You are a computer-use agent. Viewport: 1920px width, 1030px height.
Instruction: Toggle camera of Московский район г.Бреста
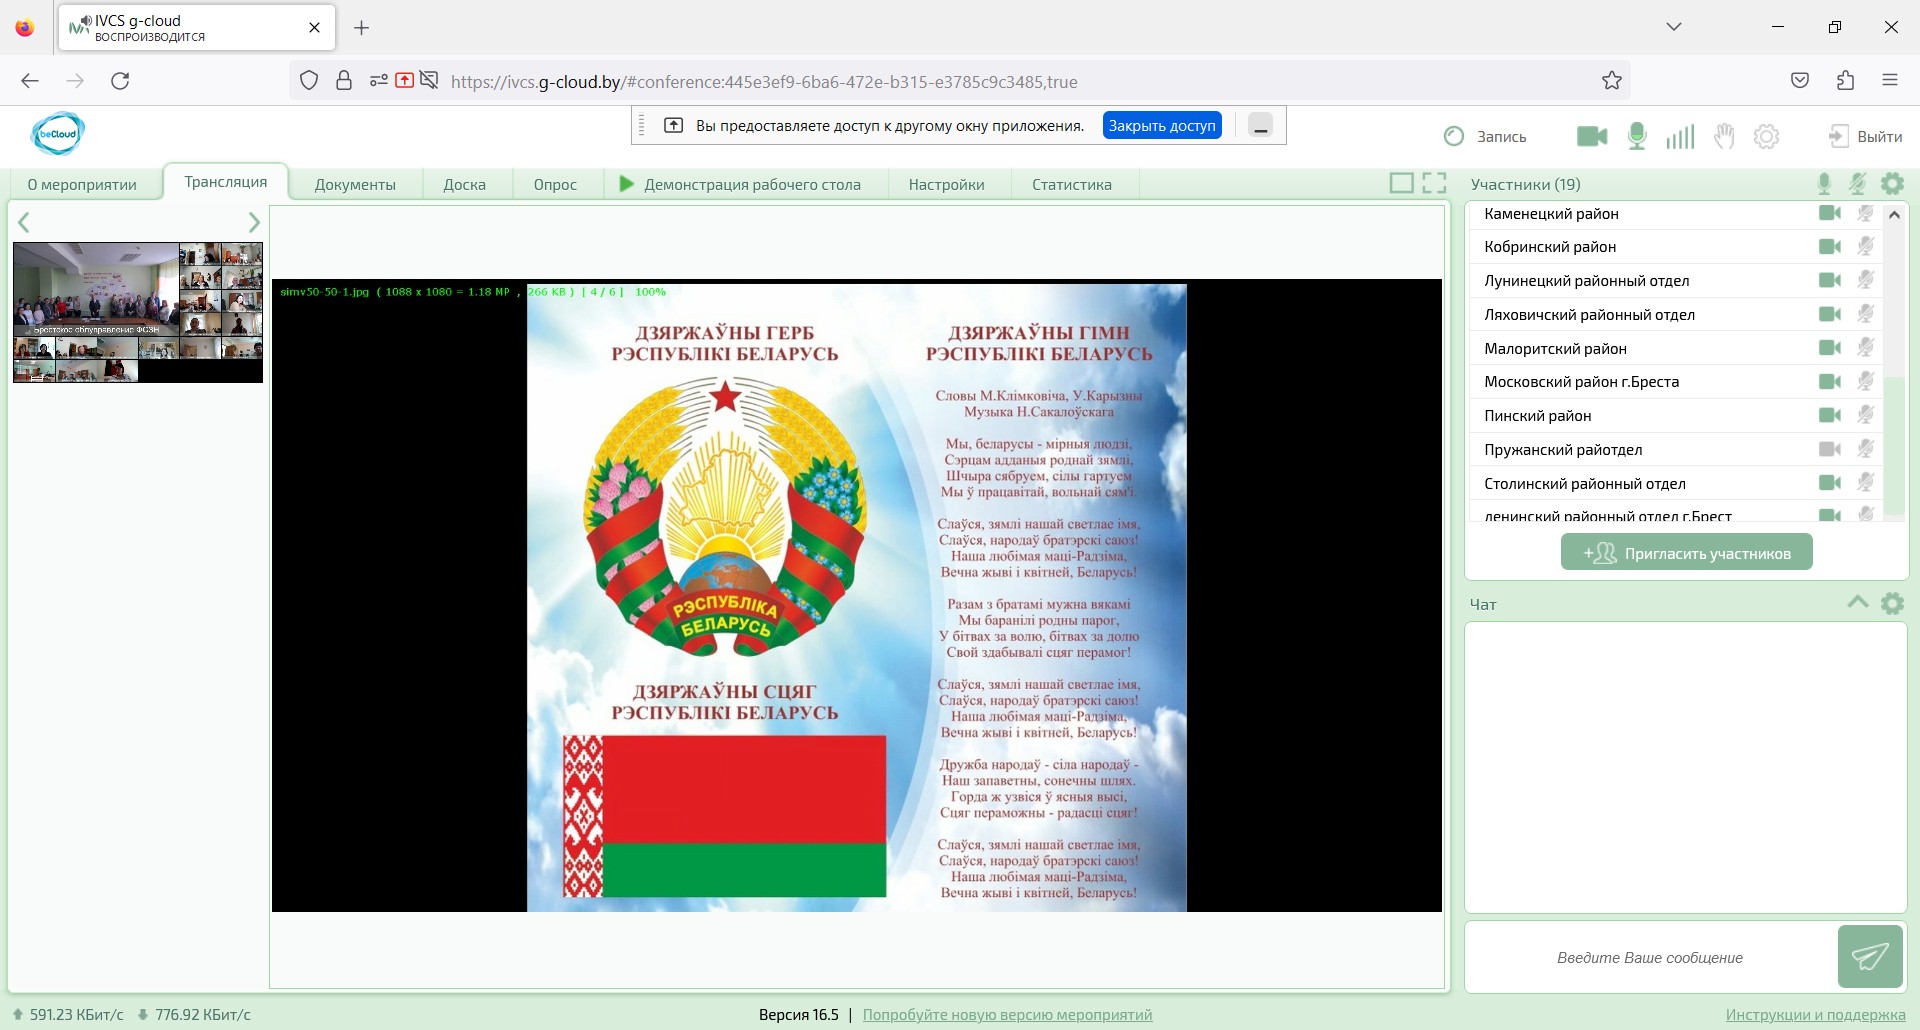pos(1830,381)
